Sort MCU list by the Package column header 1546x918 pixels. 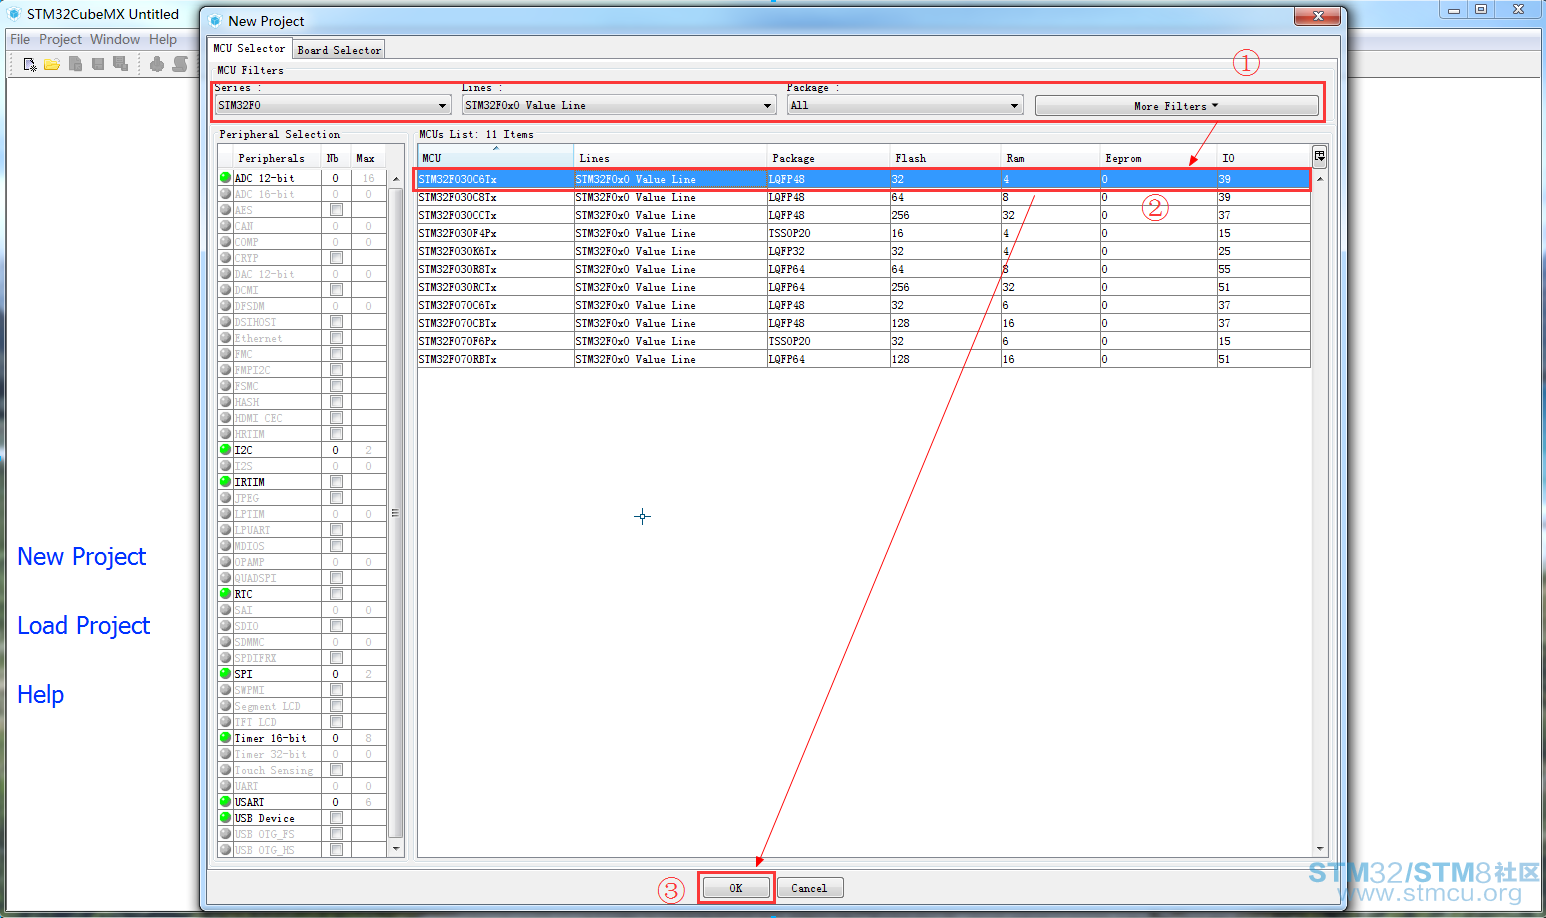click(x=829, y=157)
